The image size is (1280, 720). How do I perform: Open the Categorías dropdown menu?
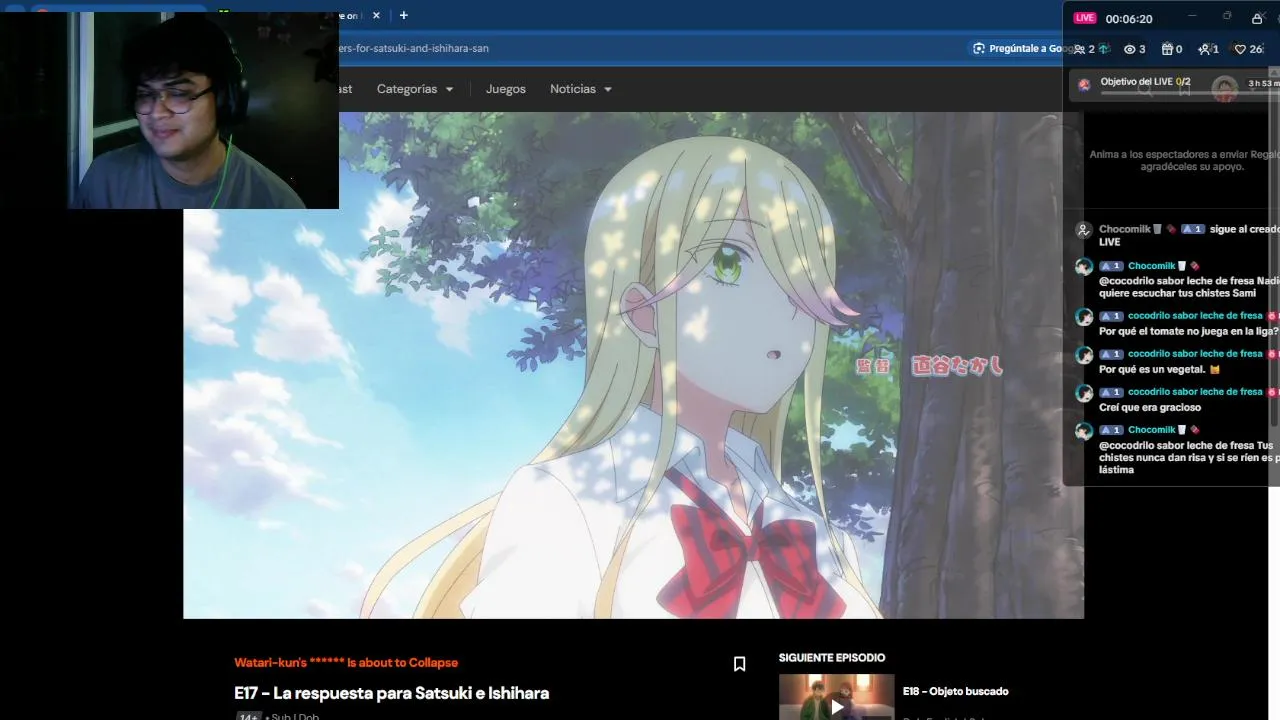(x=415, y=89)
